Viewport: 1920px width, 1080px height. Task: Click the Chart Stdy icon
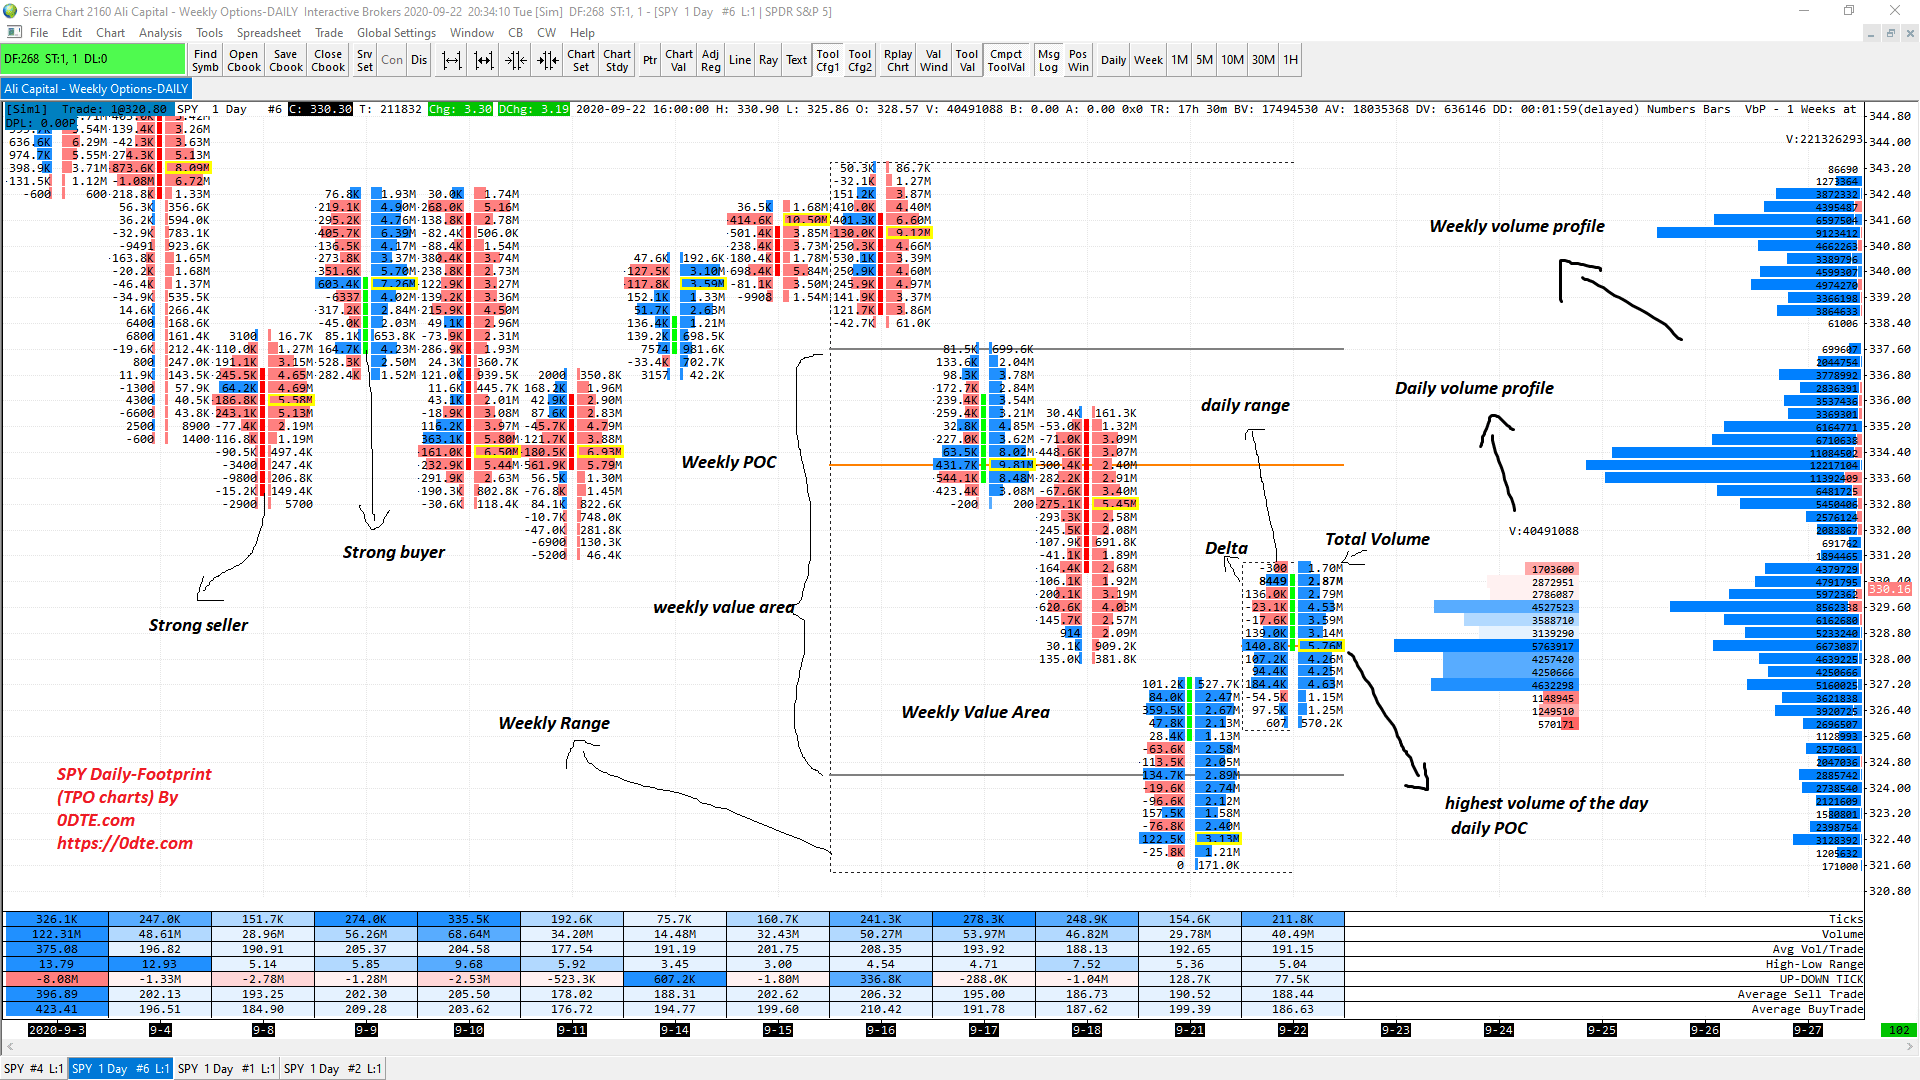click(x=613, y=58)
